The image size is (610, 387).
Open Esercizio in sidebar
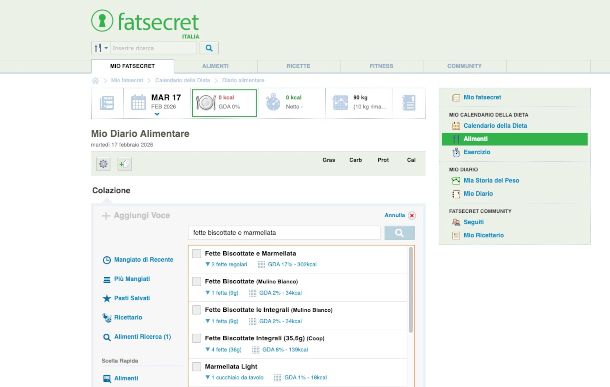coord(477,152)
